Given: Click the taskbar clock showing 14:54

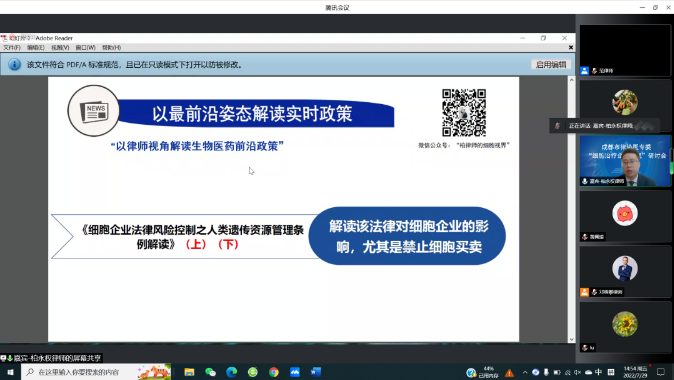Looking at the screenshot, I should (635, 372).
